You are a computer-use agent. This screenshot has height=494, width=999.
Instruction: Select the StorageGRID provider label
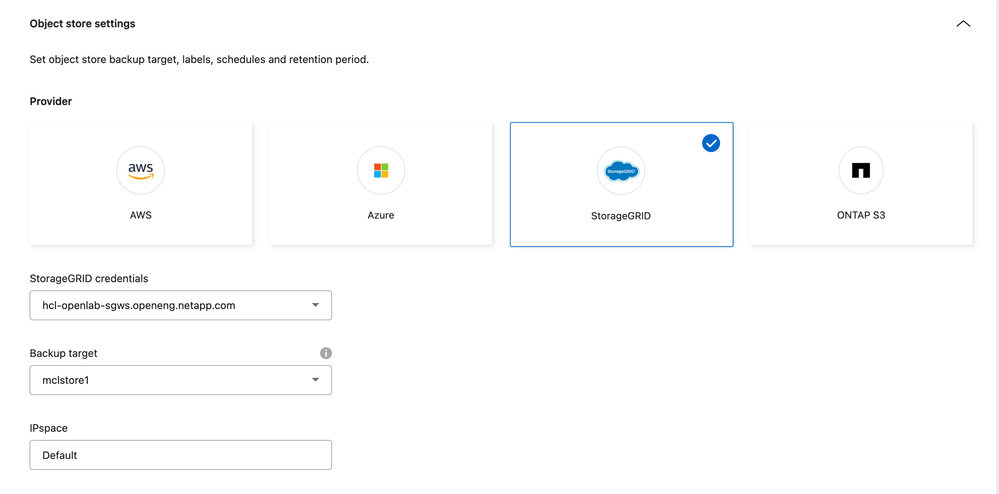621,215
